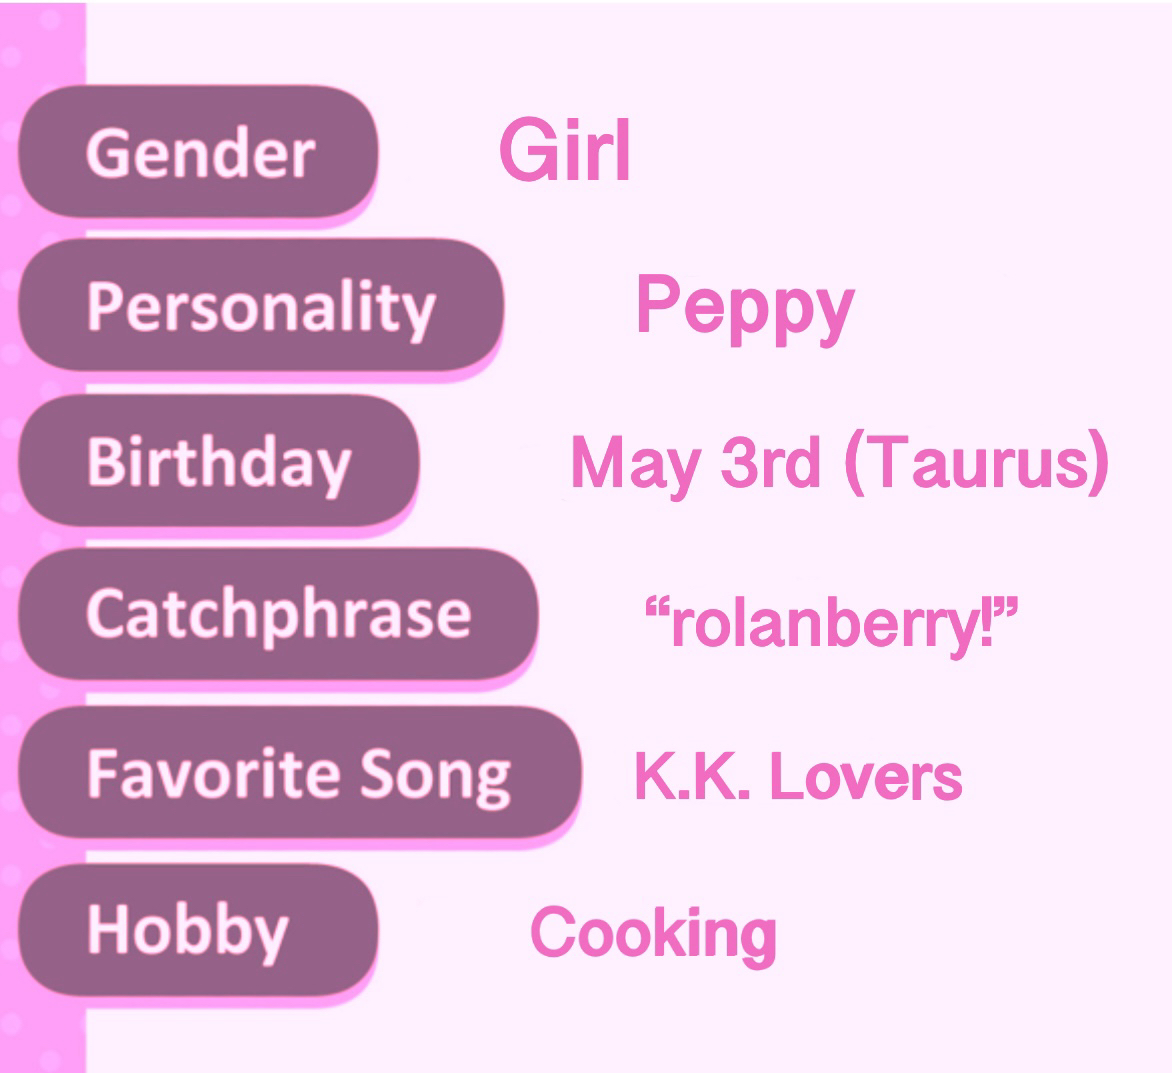The image size is (1172, 1073).
Task: Click the word "May" in the birthday value
Action: coord(635,464)
